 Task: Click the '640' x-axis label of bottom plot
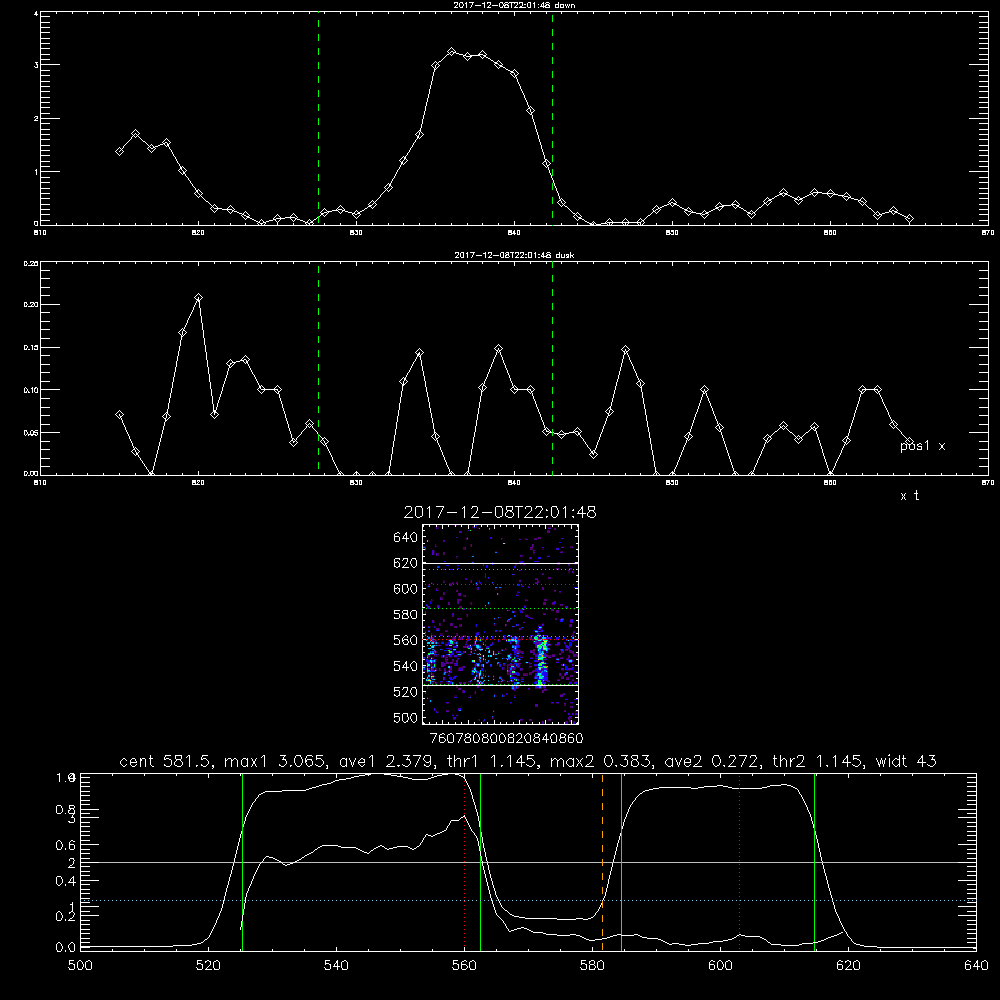pyautogui.click(x=976, y=965)
